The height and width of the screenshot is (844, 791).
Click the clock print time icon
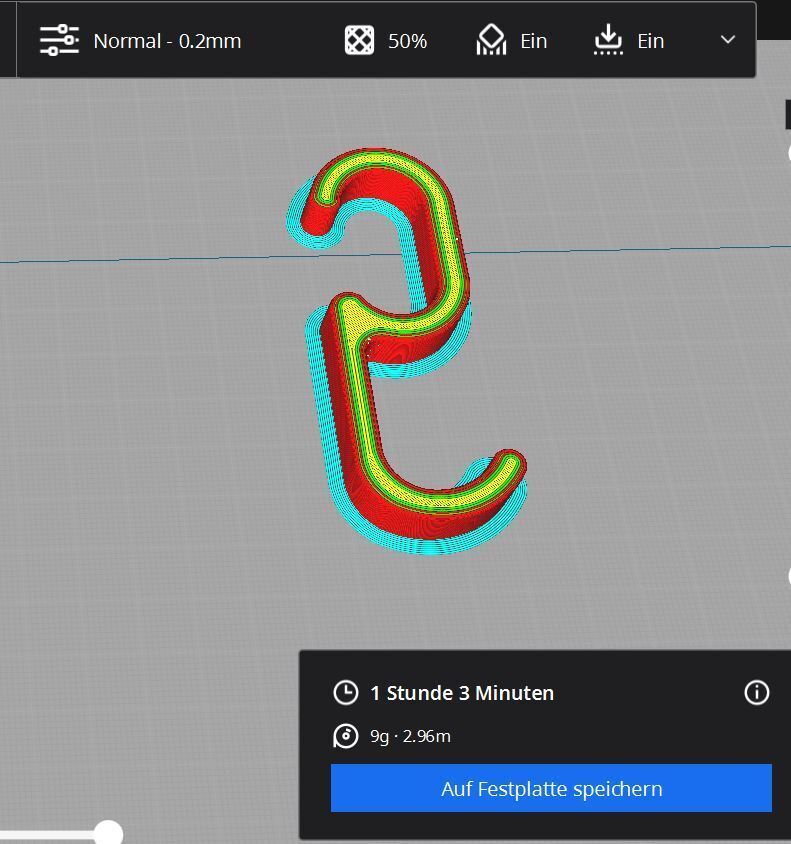(x=345, y=693)
